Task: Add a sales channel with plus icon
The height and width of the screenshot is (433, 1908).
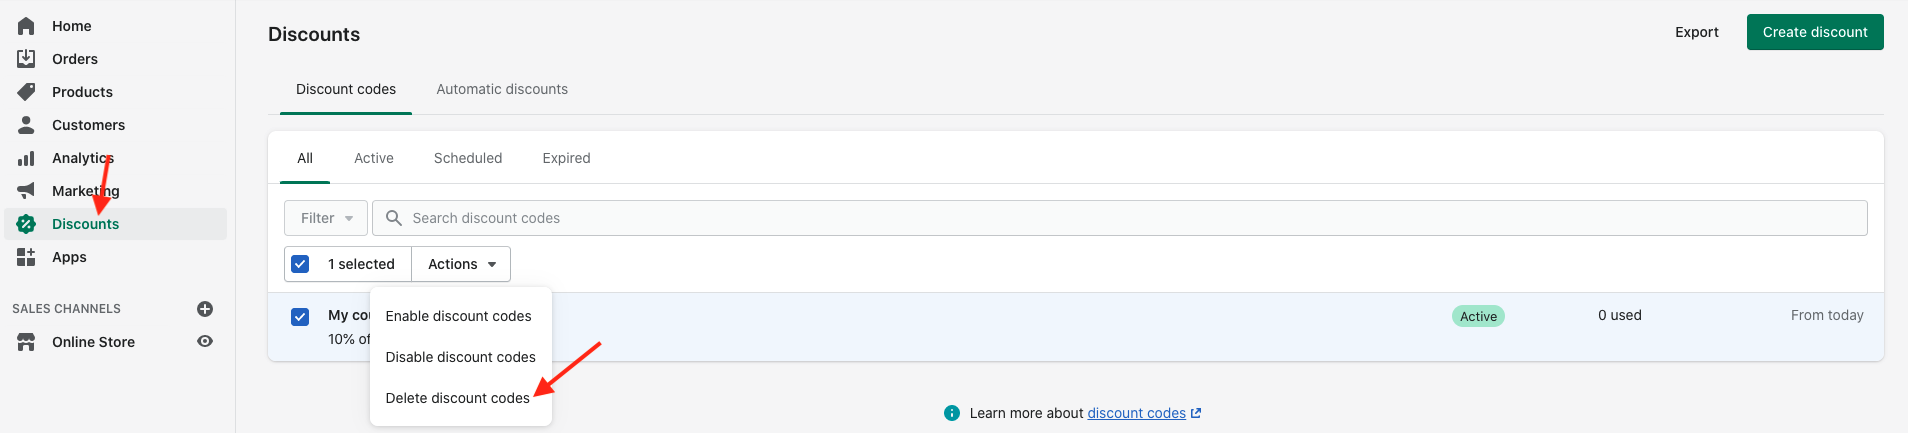Action: (205, 309)
